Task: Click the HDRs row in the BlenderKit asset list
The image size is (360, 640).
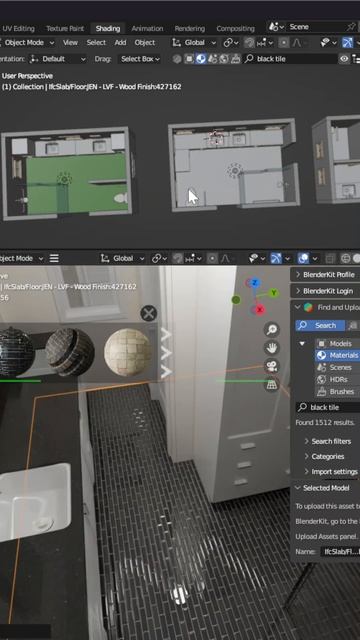Action: (337, 379)
